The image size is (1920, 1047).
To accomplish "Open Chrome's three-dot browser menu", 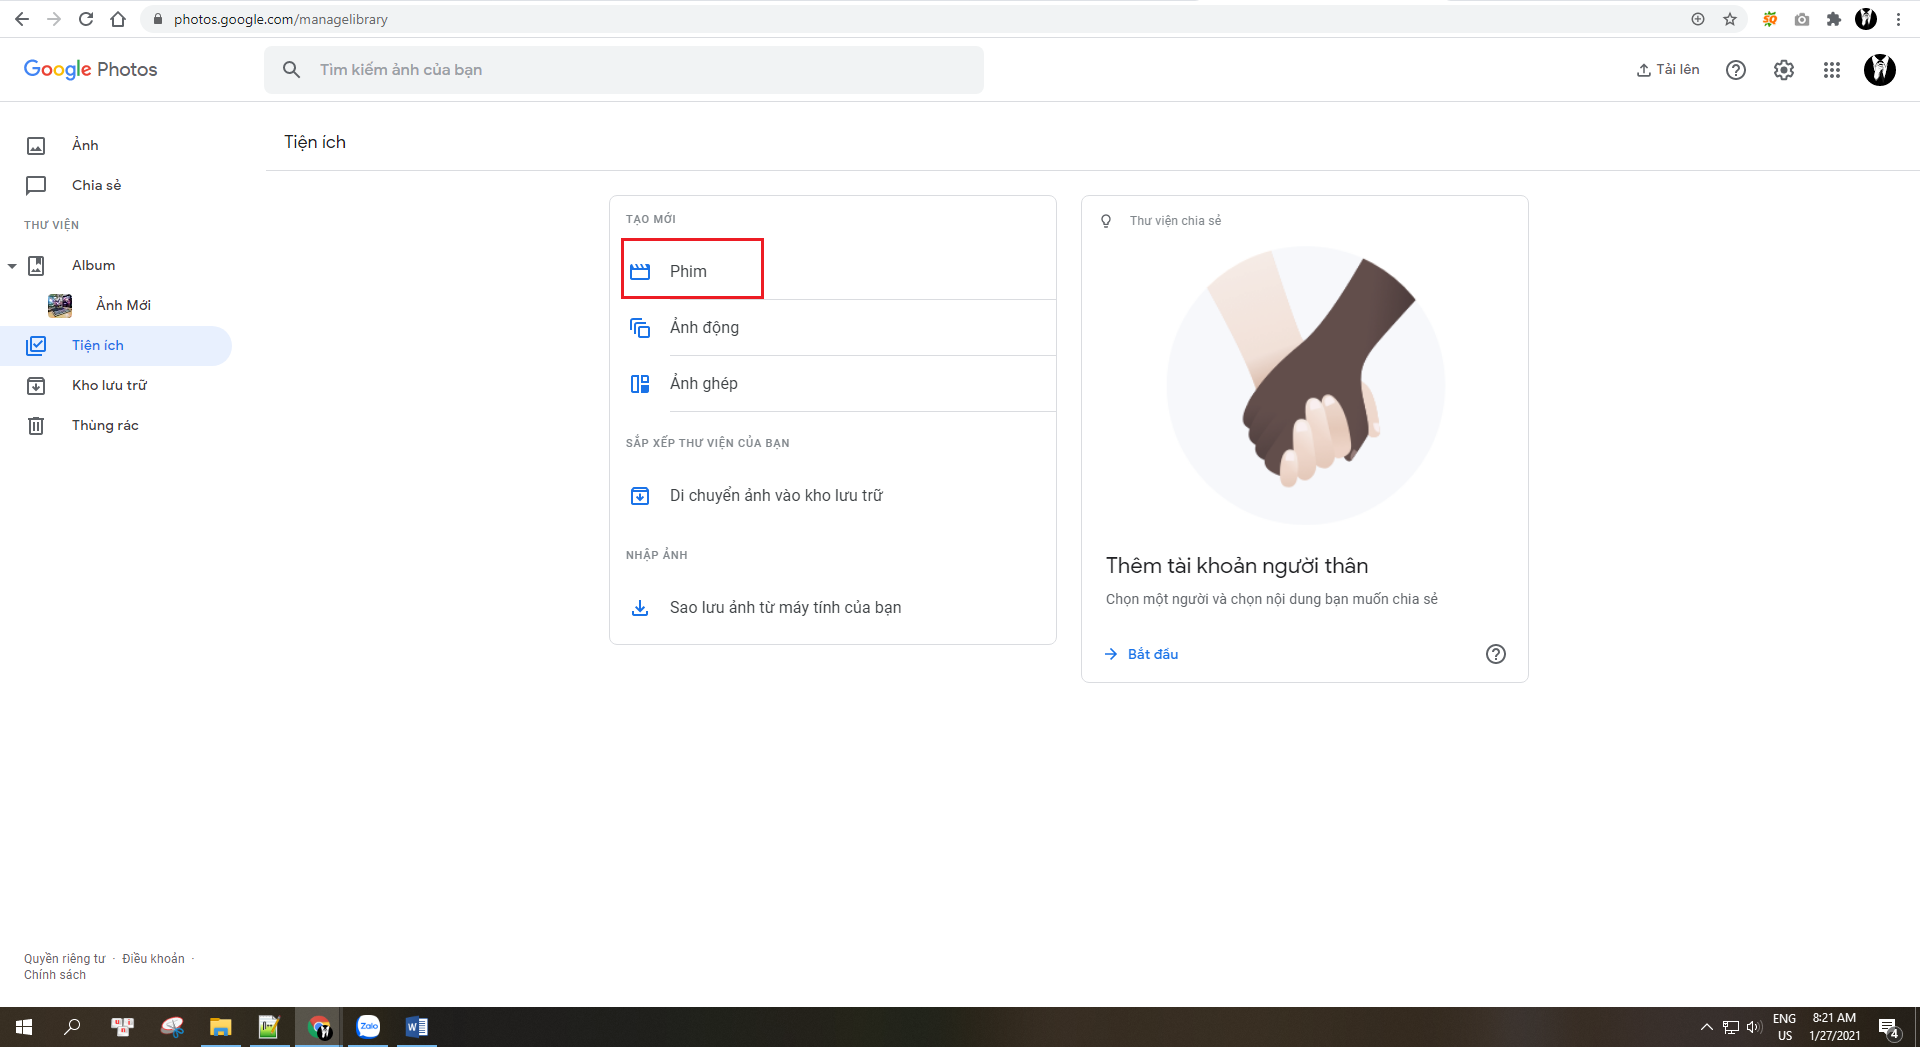I will click(1899, 18).
